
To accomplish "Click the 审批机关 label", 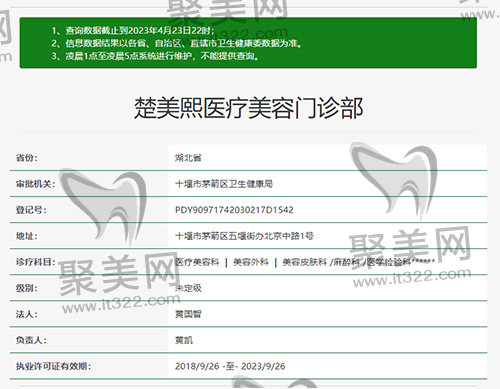I will click(36, 184).
